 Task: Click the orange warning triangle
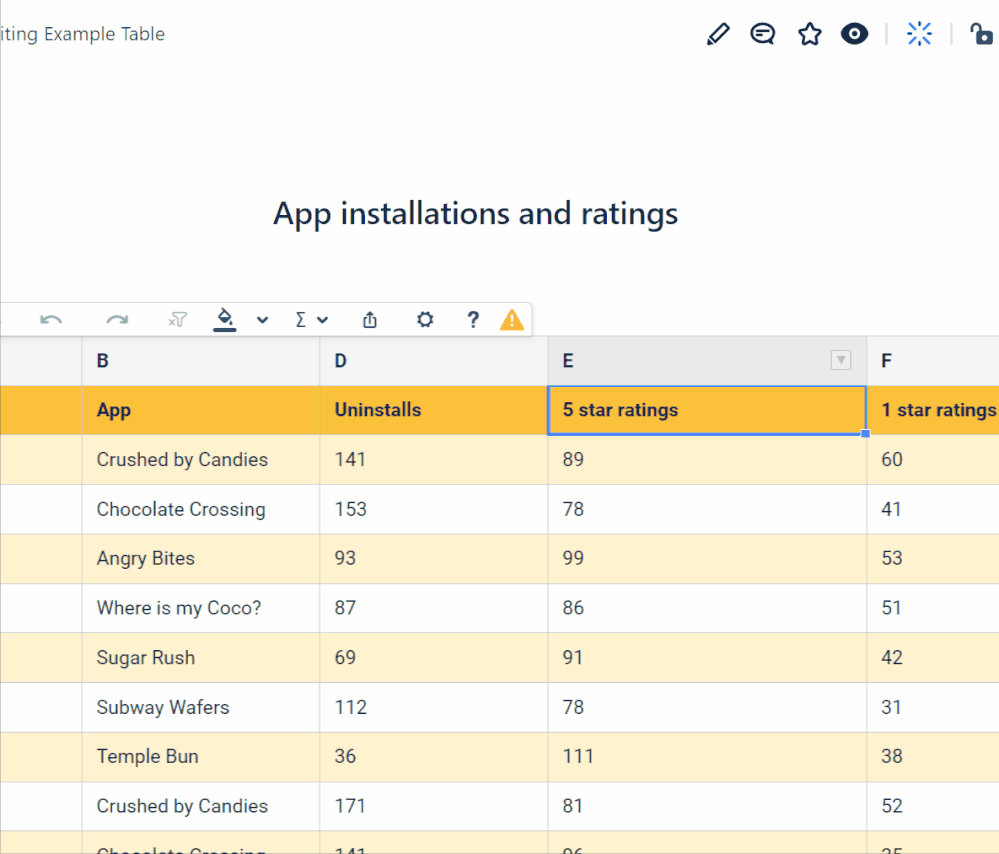tap(512, 319)
